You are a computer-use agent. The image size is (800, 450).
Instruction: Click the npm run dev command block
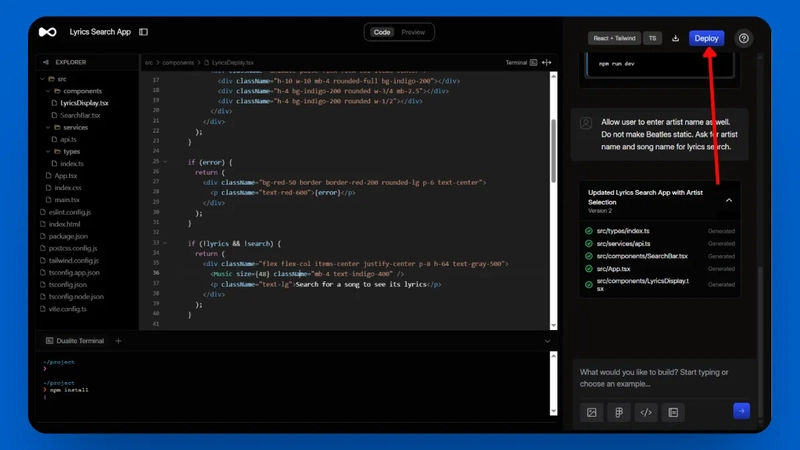pyautogui.click(x=660, y=65)
